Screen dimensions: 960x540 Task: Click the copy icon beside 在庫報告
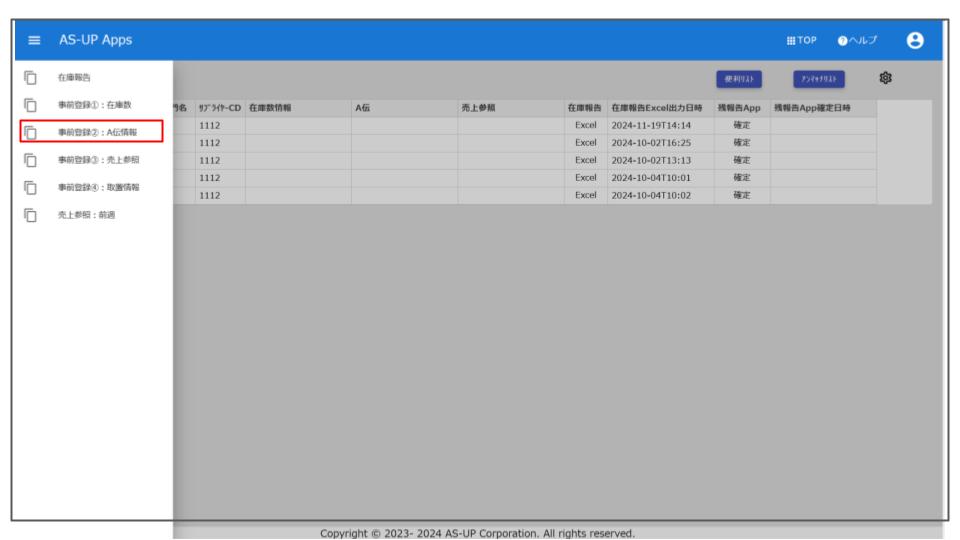coord(30,77)
